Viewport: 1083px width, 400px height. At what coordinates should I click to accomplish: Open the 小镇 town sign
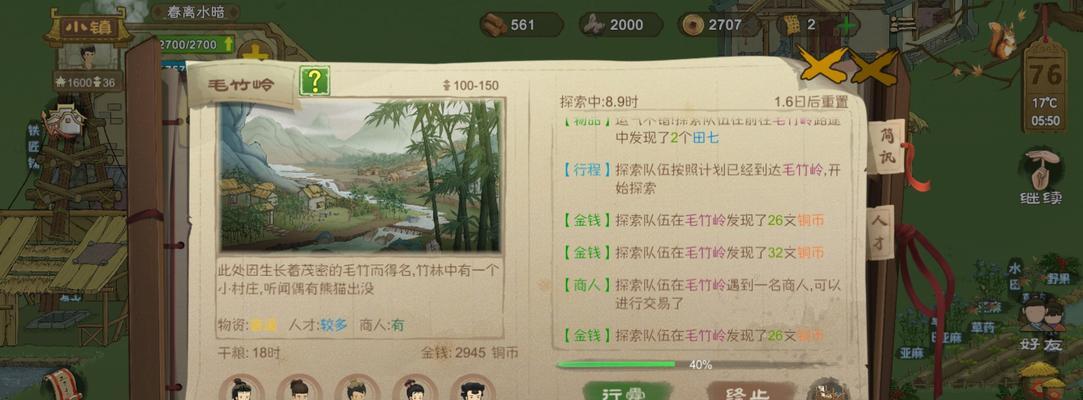pos(87,28)
